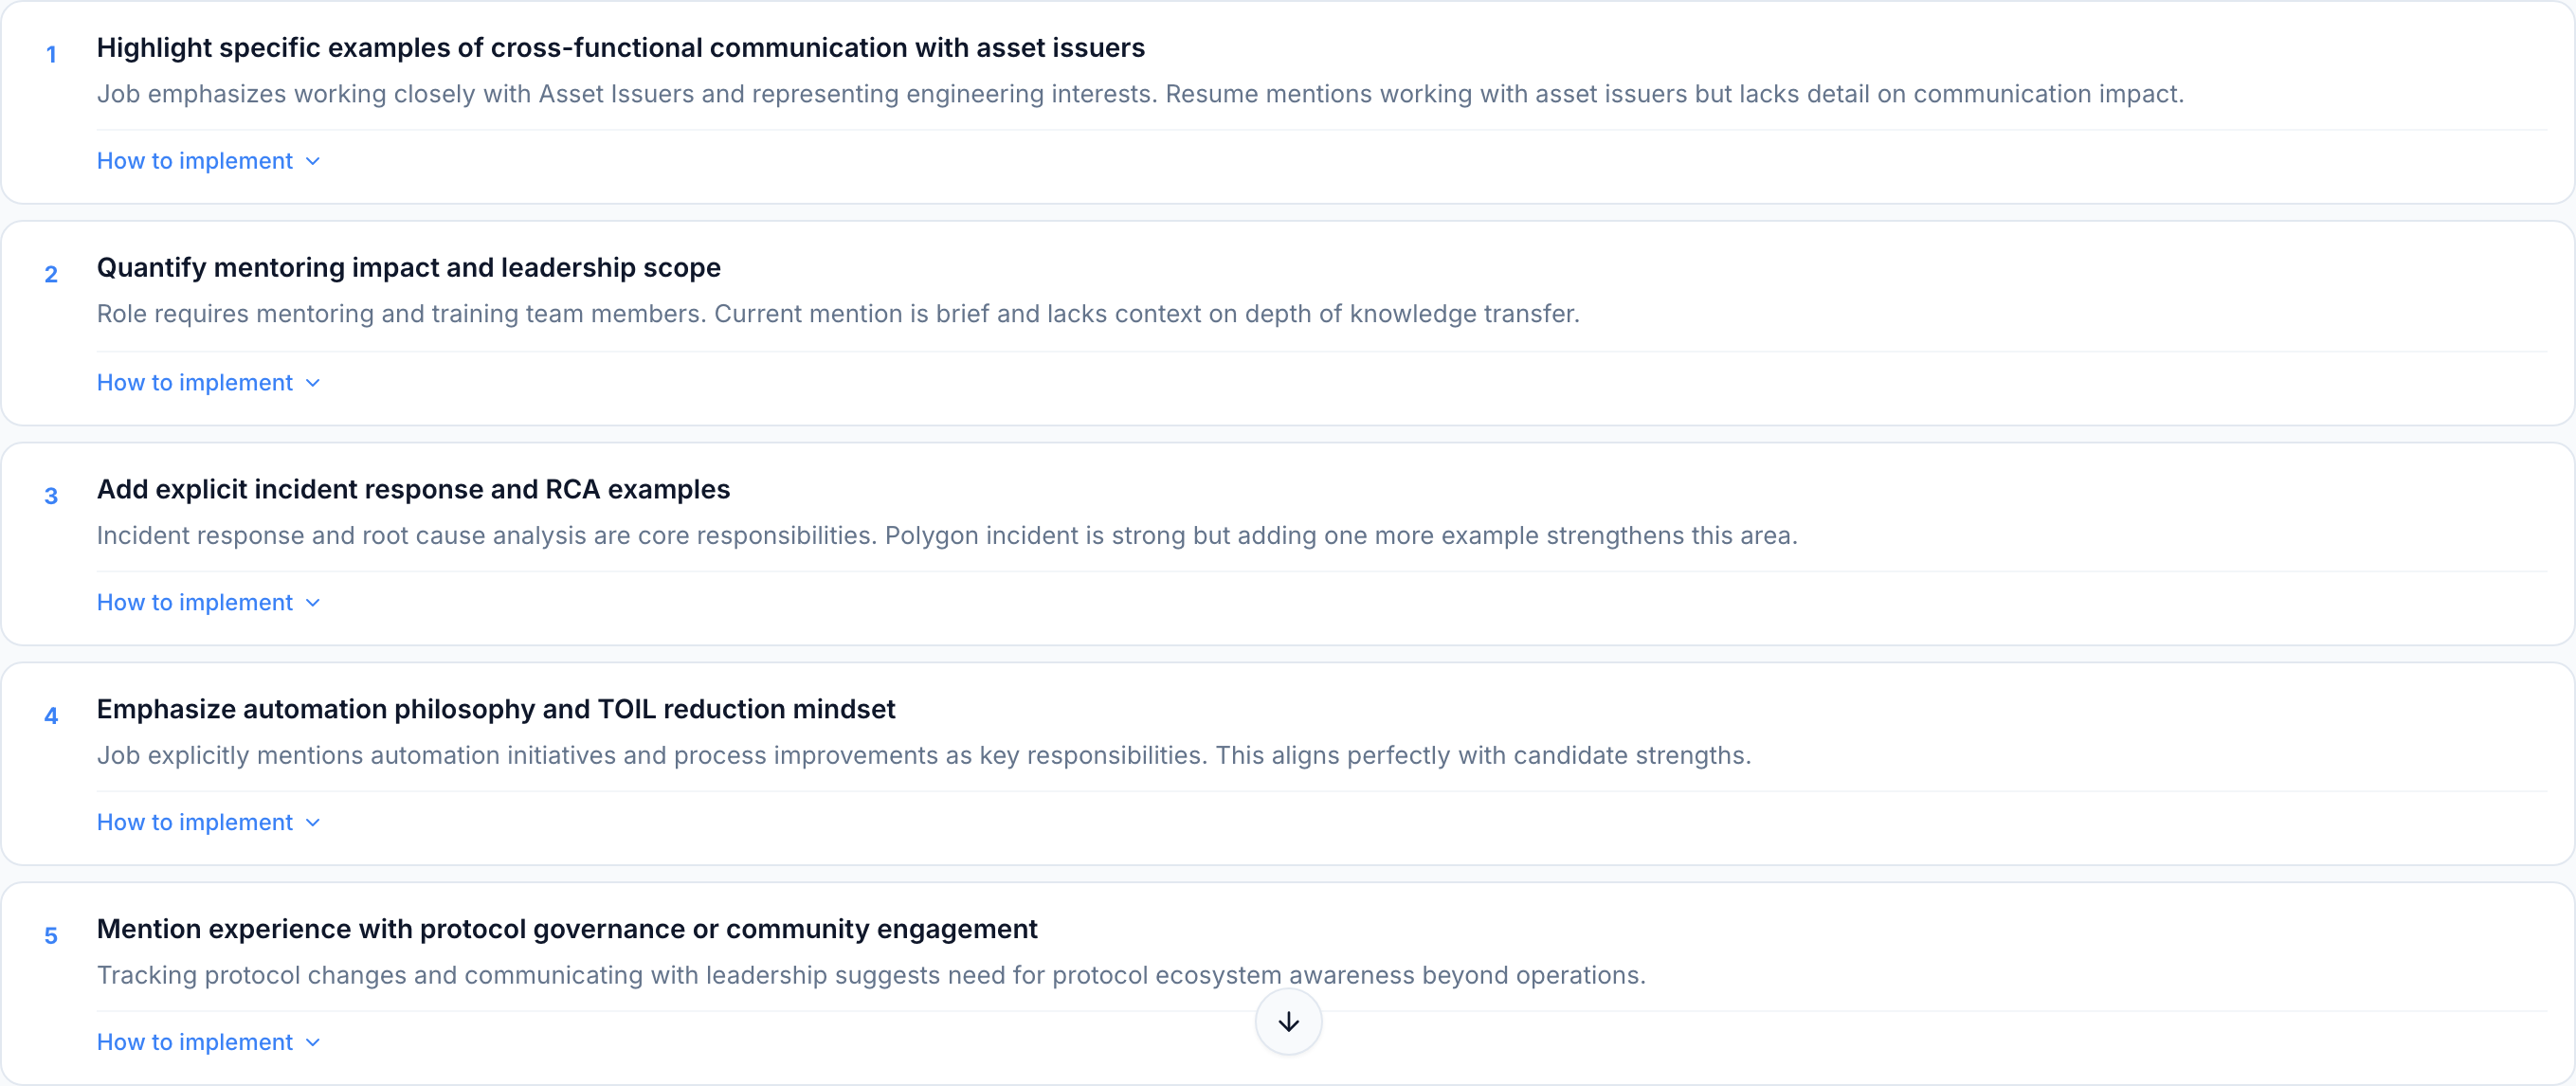This screenshot has height=1086, width=2576.
Task: Click the Quantify mentoring impact heading
Action: 408,268
